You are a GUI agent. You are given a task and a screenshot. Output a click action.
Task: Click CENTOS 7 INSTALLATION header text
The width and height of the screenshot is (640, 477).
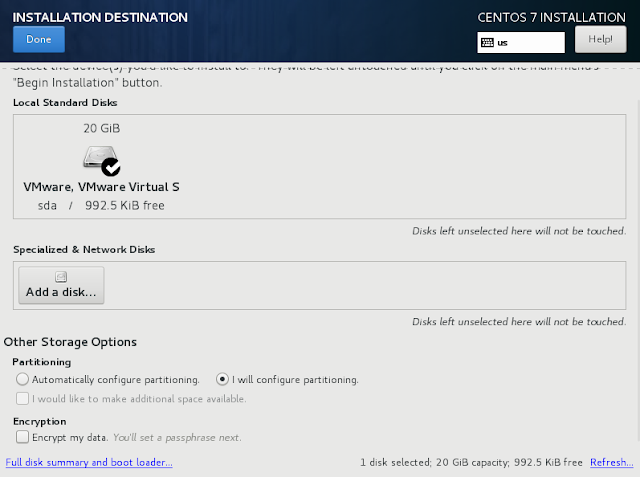coord(551,17)
